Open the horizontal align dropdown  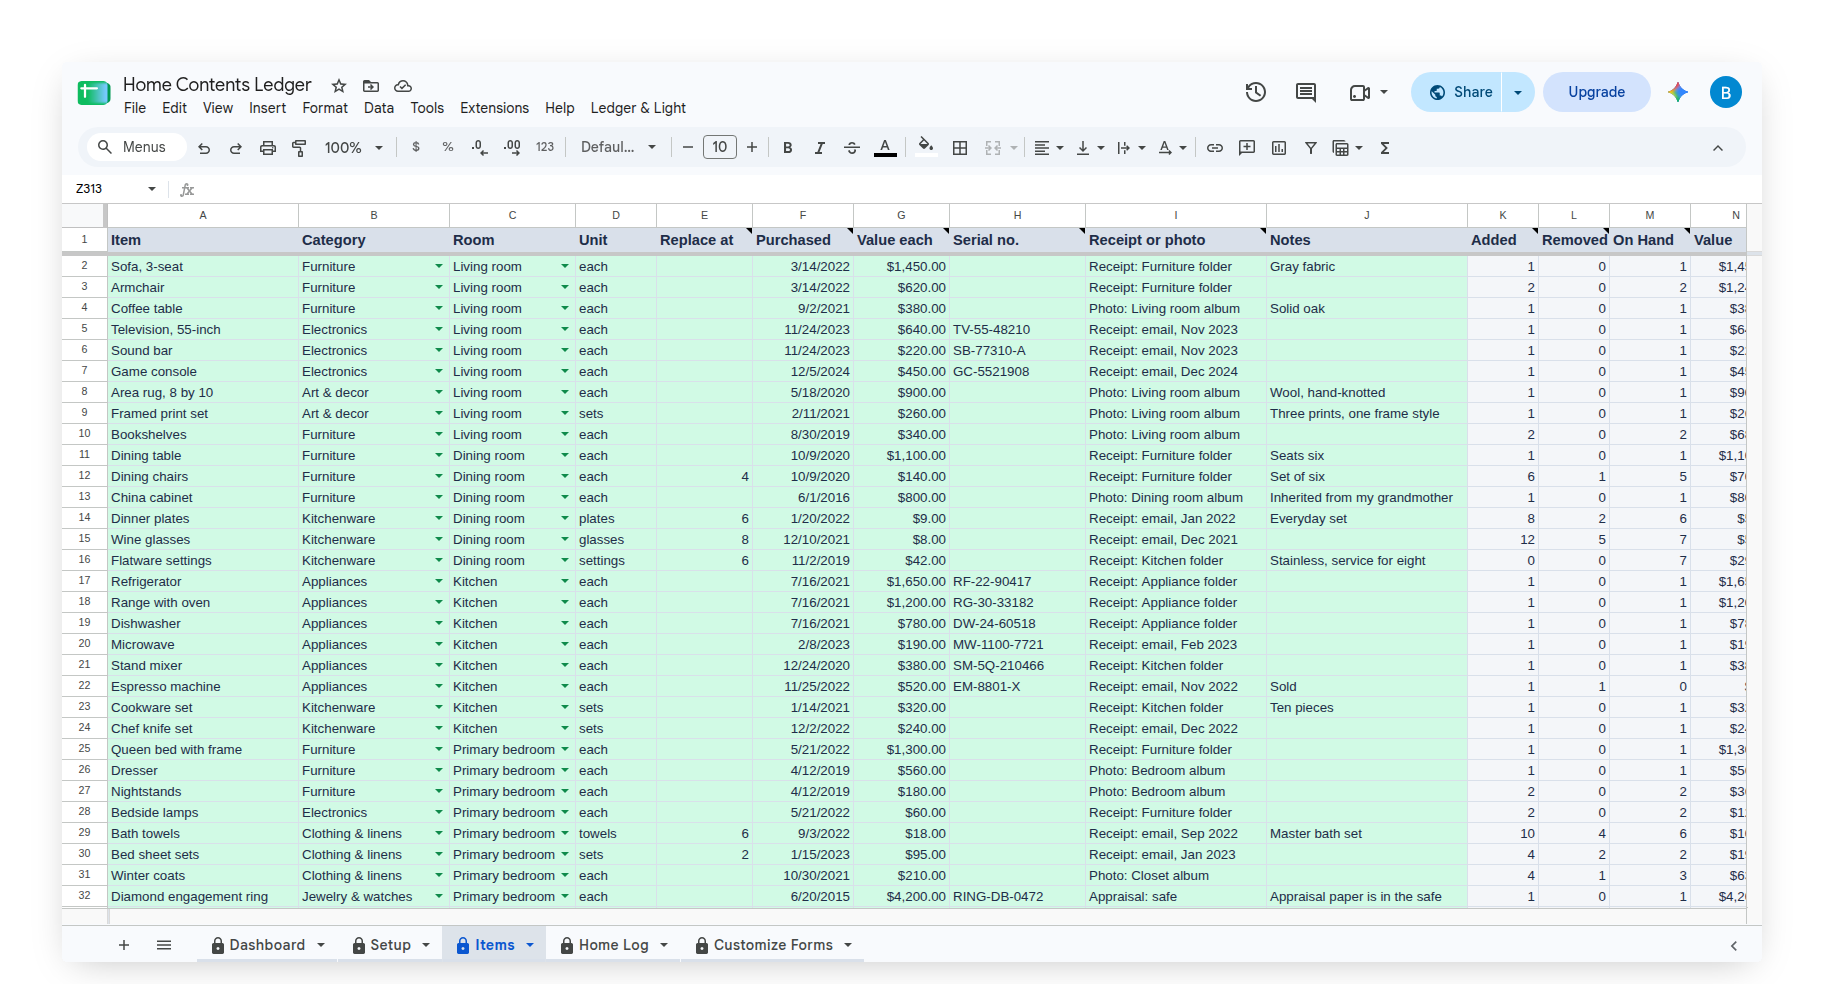[x=1048, y=148]
